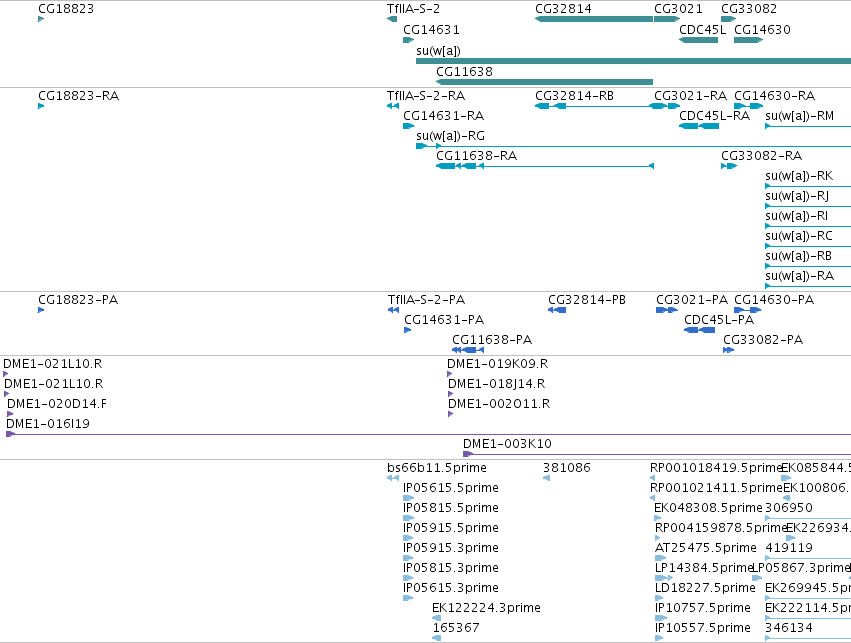Click the CG14631-RA transcript label
Screen dimensions: 851x643
443,116
